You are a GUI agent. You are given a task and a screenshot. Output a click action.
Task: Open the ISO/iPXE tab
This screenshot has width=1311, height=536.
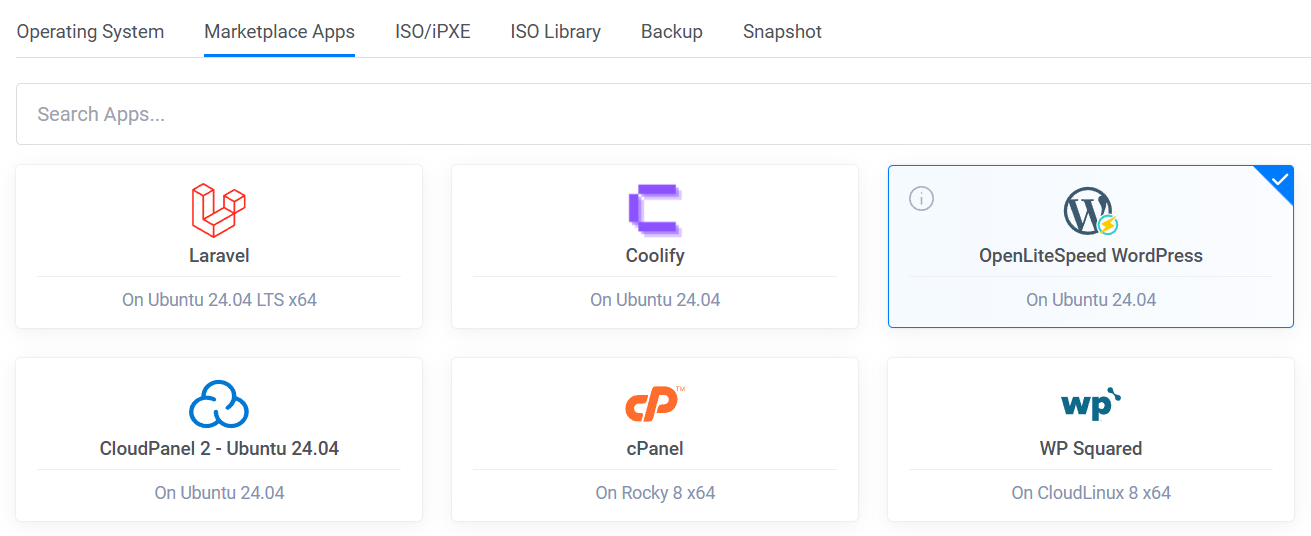click(433, 32)
